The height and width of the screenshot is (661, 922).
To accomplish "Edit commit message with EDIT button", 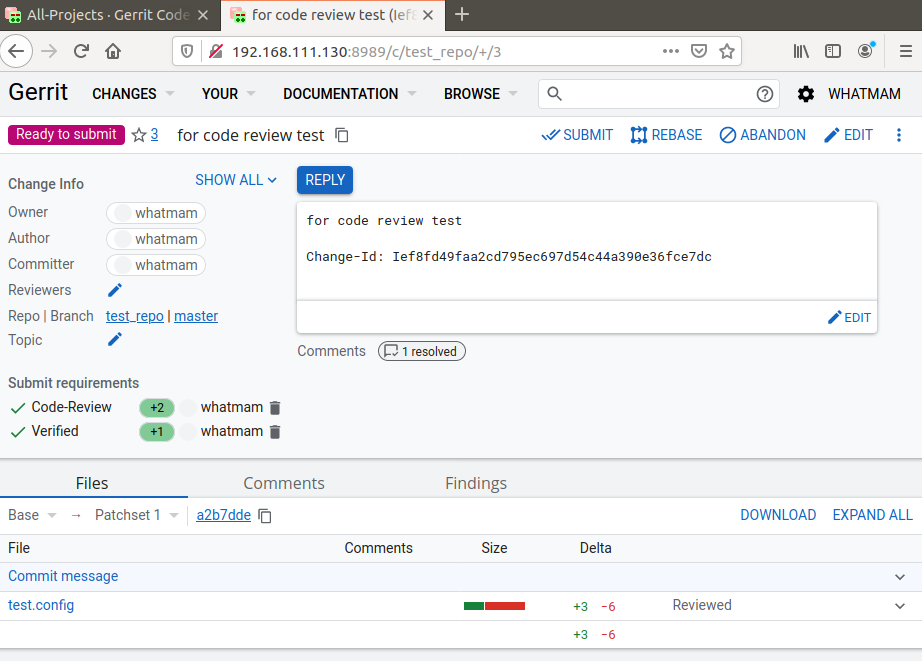I will point(849,318).
